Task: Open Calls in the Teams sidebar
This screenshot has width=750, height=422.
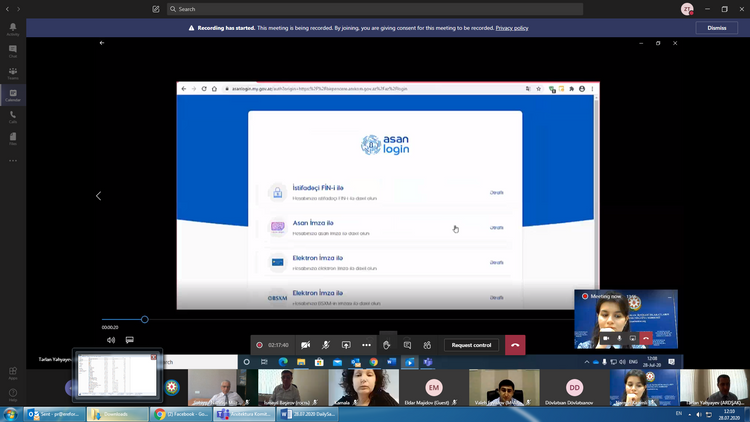Action: (13, 117)
